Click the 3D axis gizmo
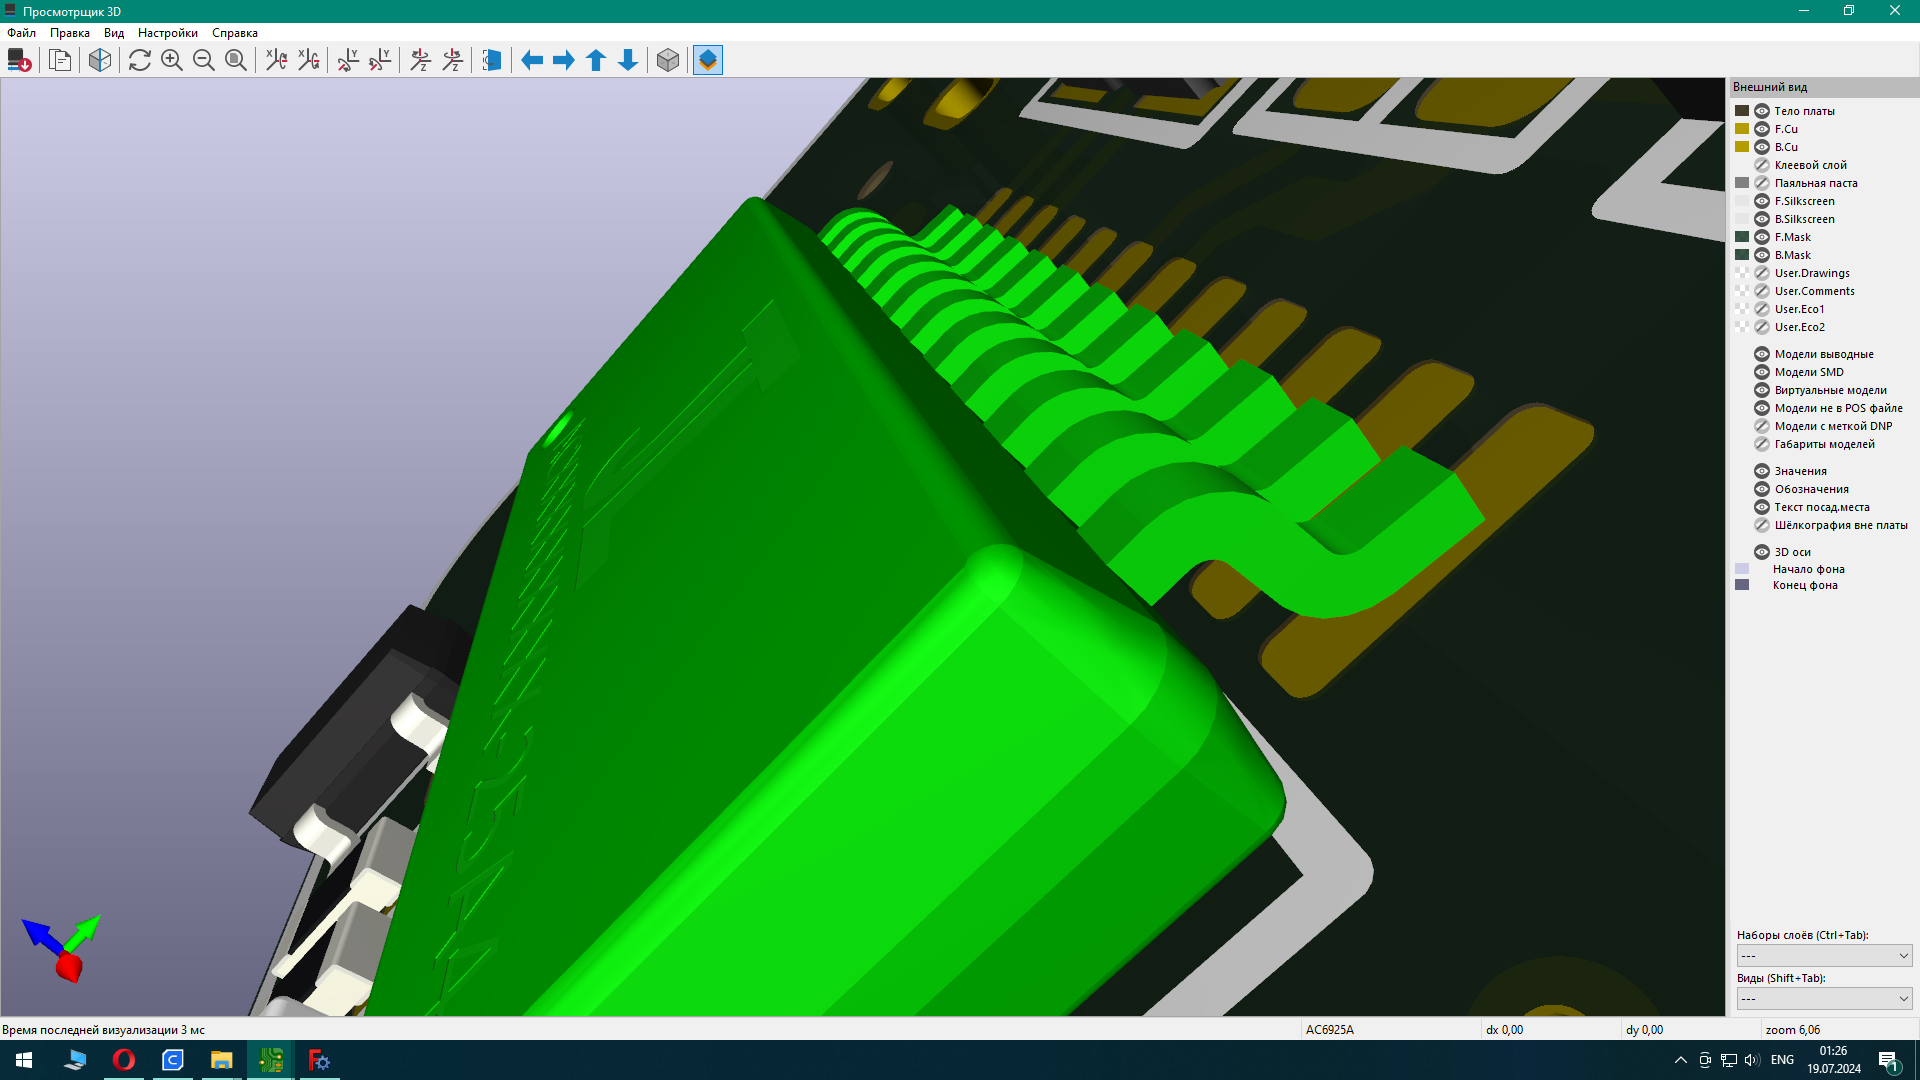Screen dimensions: 1920x1080 point(62,948)
